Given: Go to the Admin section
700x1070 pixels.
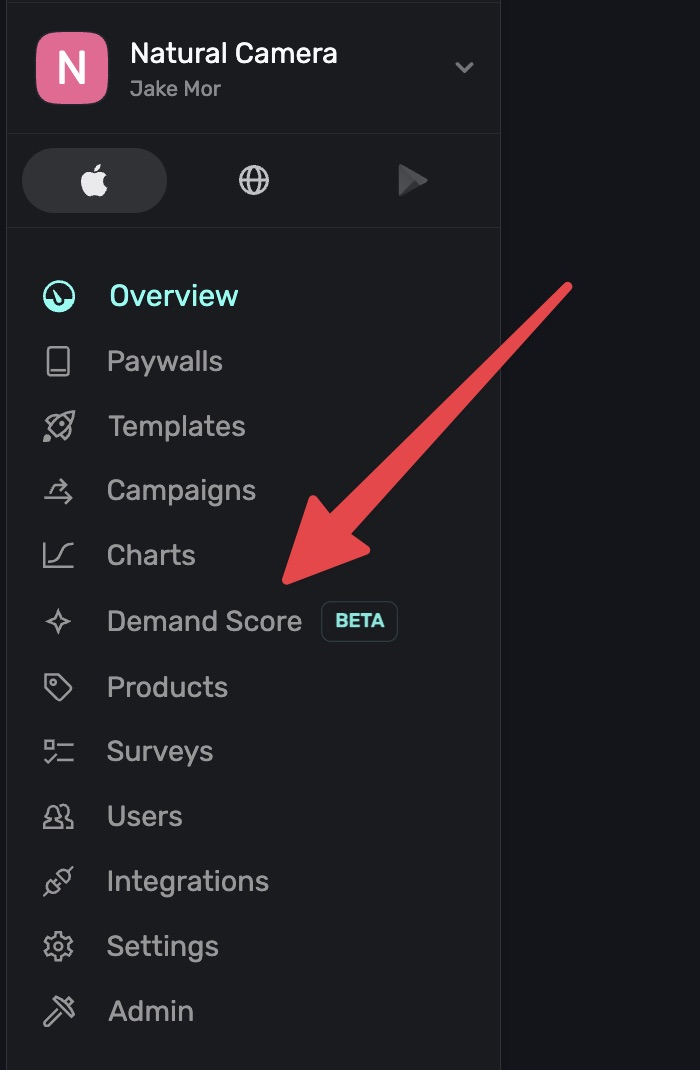Looking at the screenshot, I should point(151,1011).
